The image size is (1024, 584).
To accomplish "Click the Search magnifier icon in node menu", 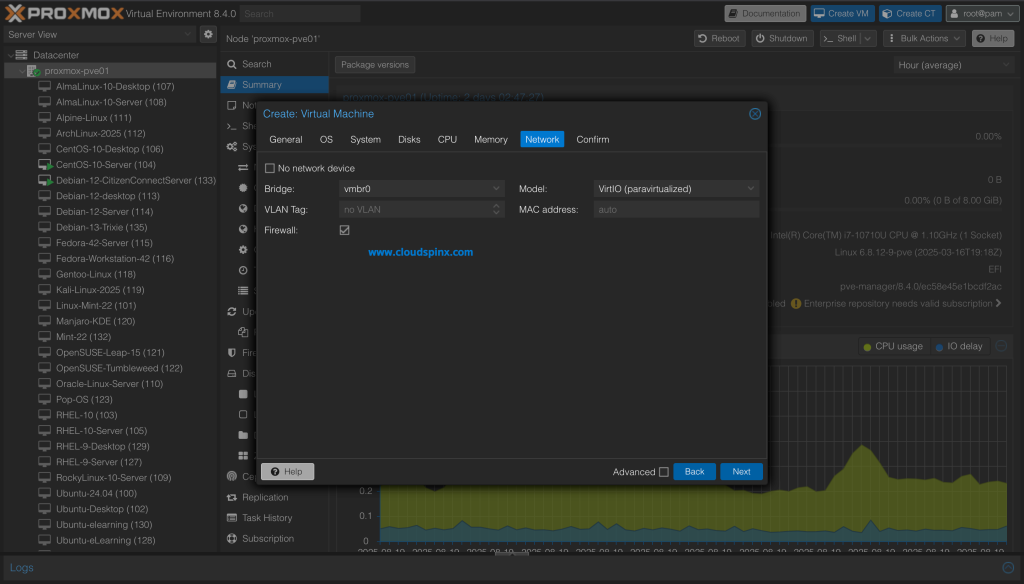I will tap(232, 64).
